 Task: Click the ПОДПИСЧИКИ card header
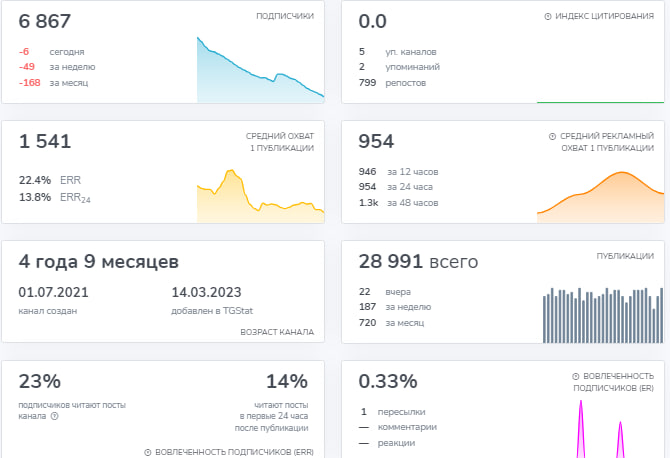[x=285, y=17]
